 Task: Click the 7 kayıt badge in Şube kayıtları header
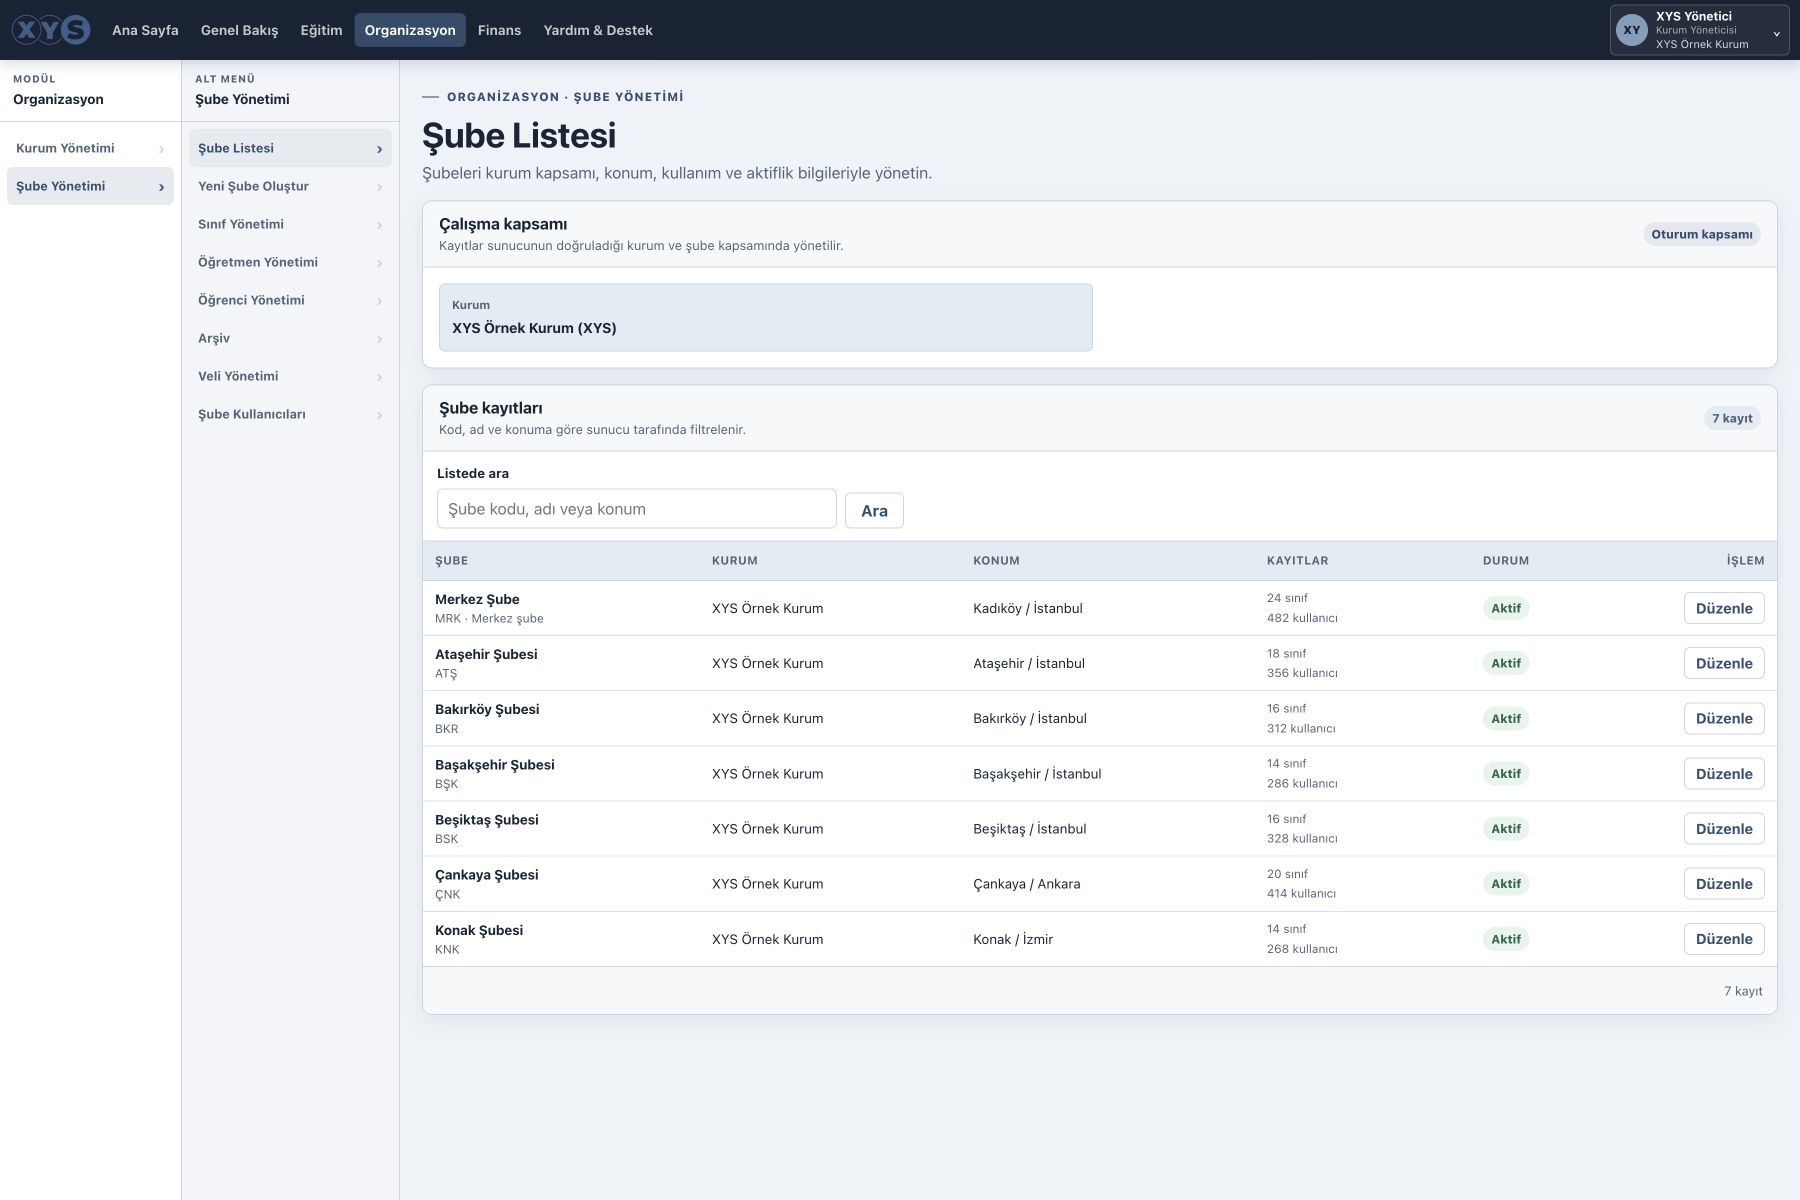coord(1732,418)
